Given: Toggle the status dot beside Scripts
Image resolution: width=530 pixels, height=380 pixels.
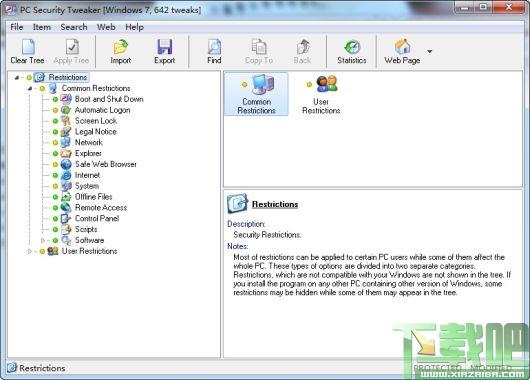Looking at the screenshot, I should pyautogui.click(x=55, y=230).
